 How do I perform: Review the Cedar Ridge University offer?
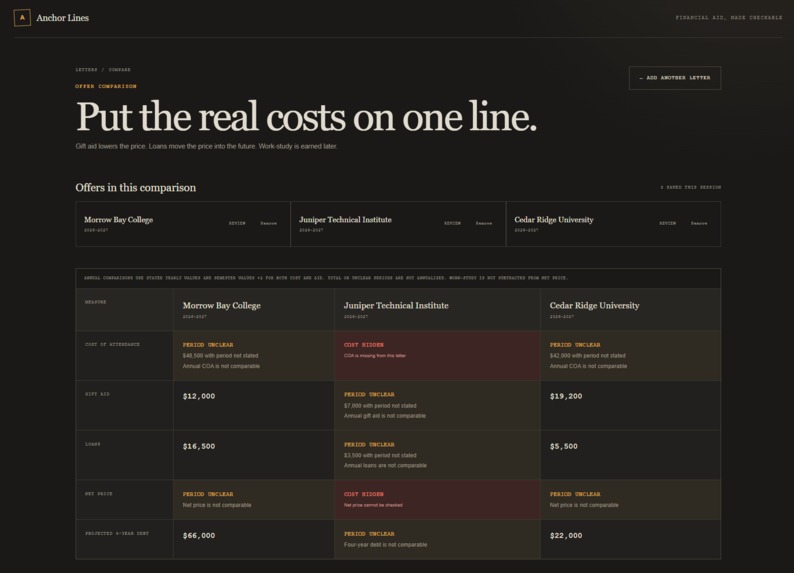pyautogui.click(x=667, y=223)
